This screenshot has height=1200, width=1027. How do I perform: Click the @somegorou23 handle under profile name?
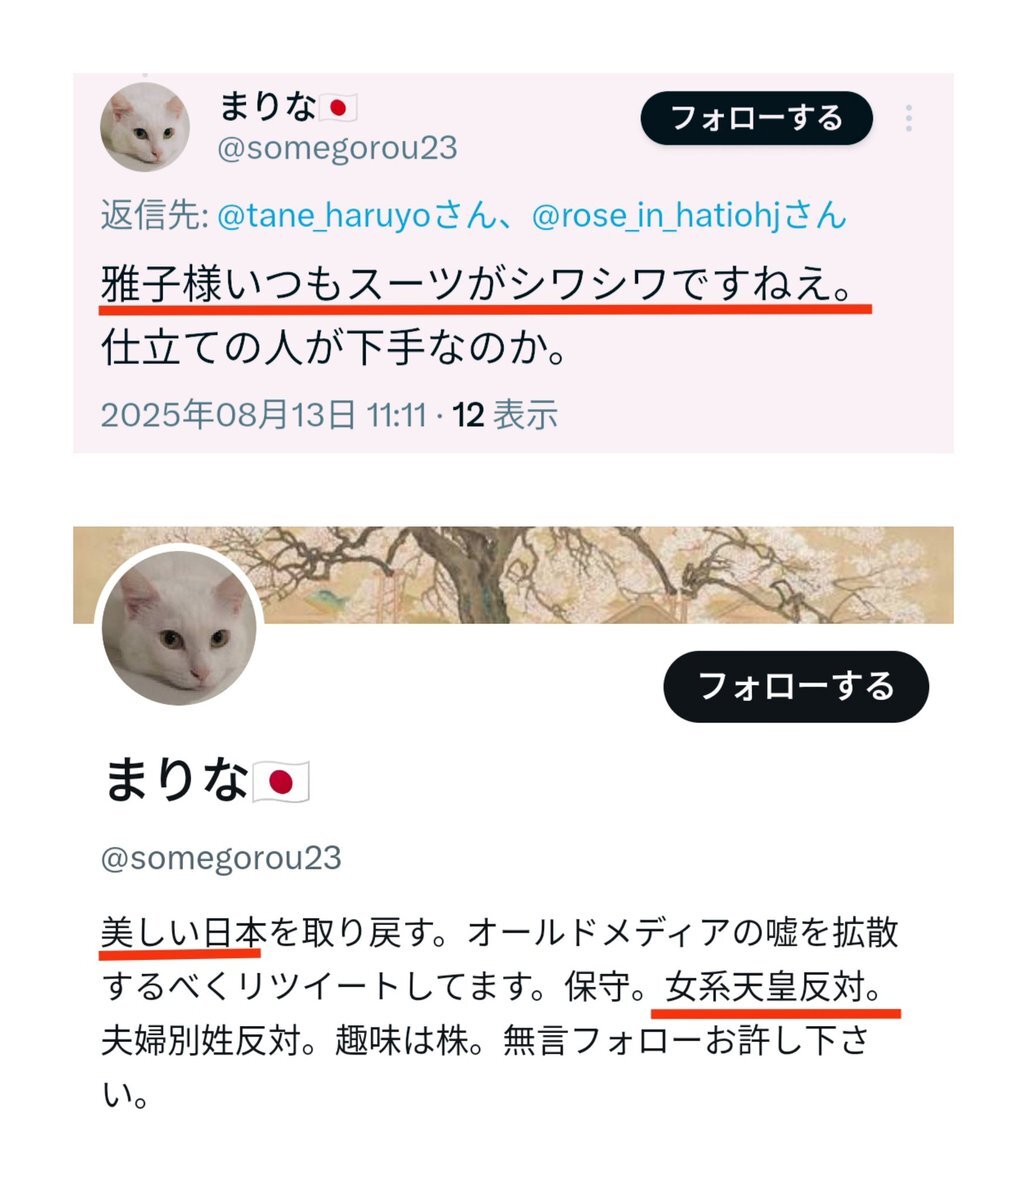point(221,858)
